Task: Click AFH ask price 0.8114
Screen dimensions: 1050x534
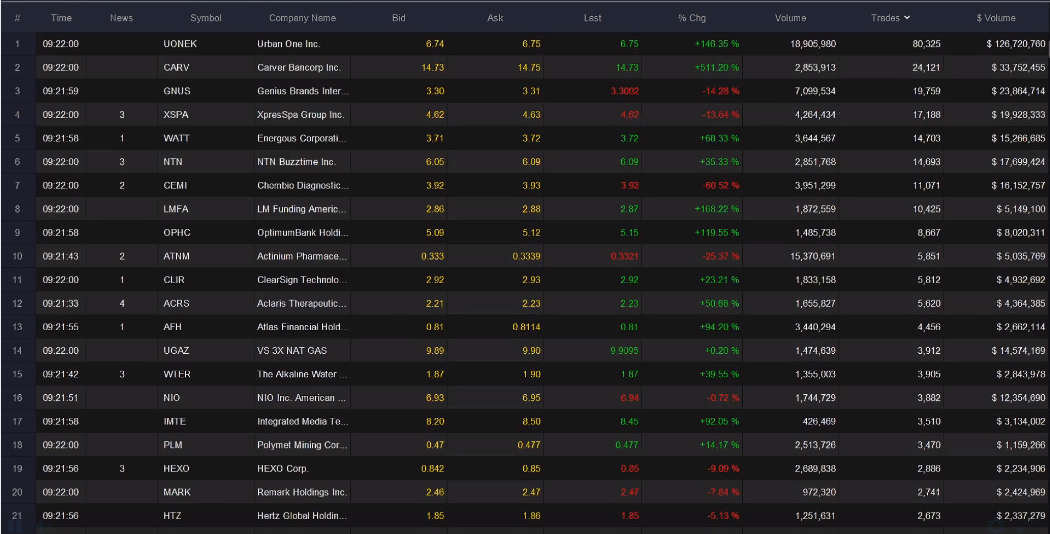Action: (526, 327)
